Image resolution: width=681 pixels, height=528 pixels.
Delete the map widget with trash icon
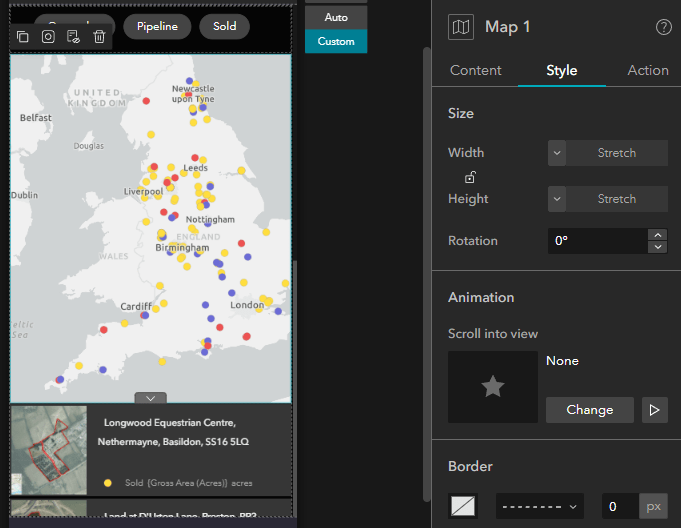(99, 37)
